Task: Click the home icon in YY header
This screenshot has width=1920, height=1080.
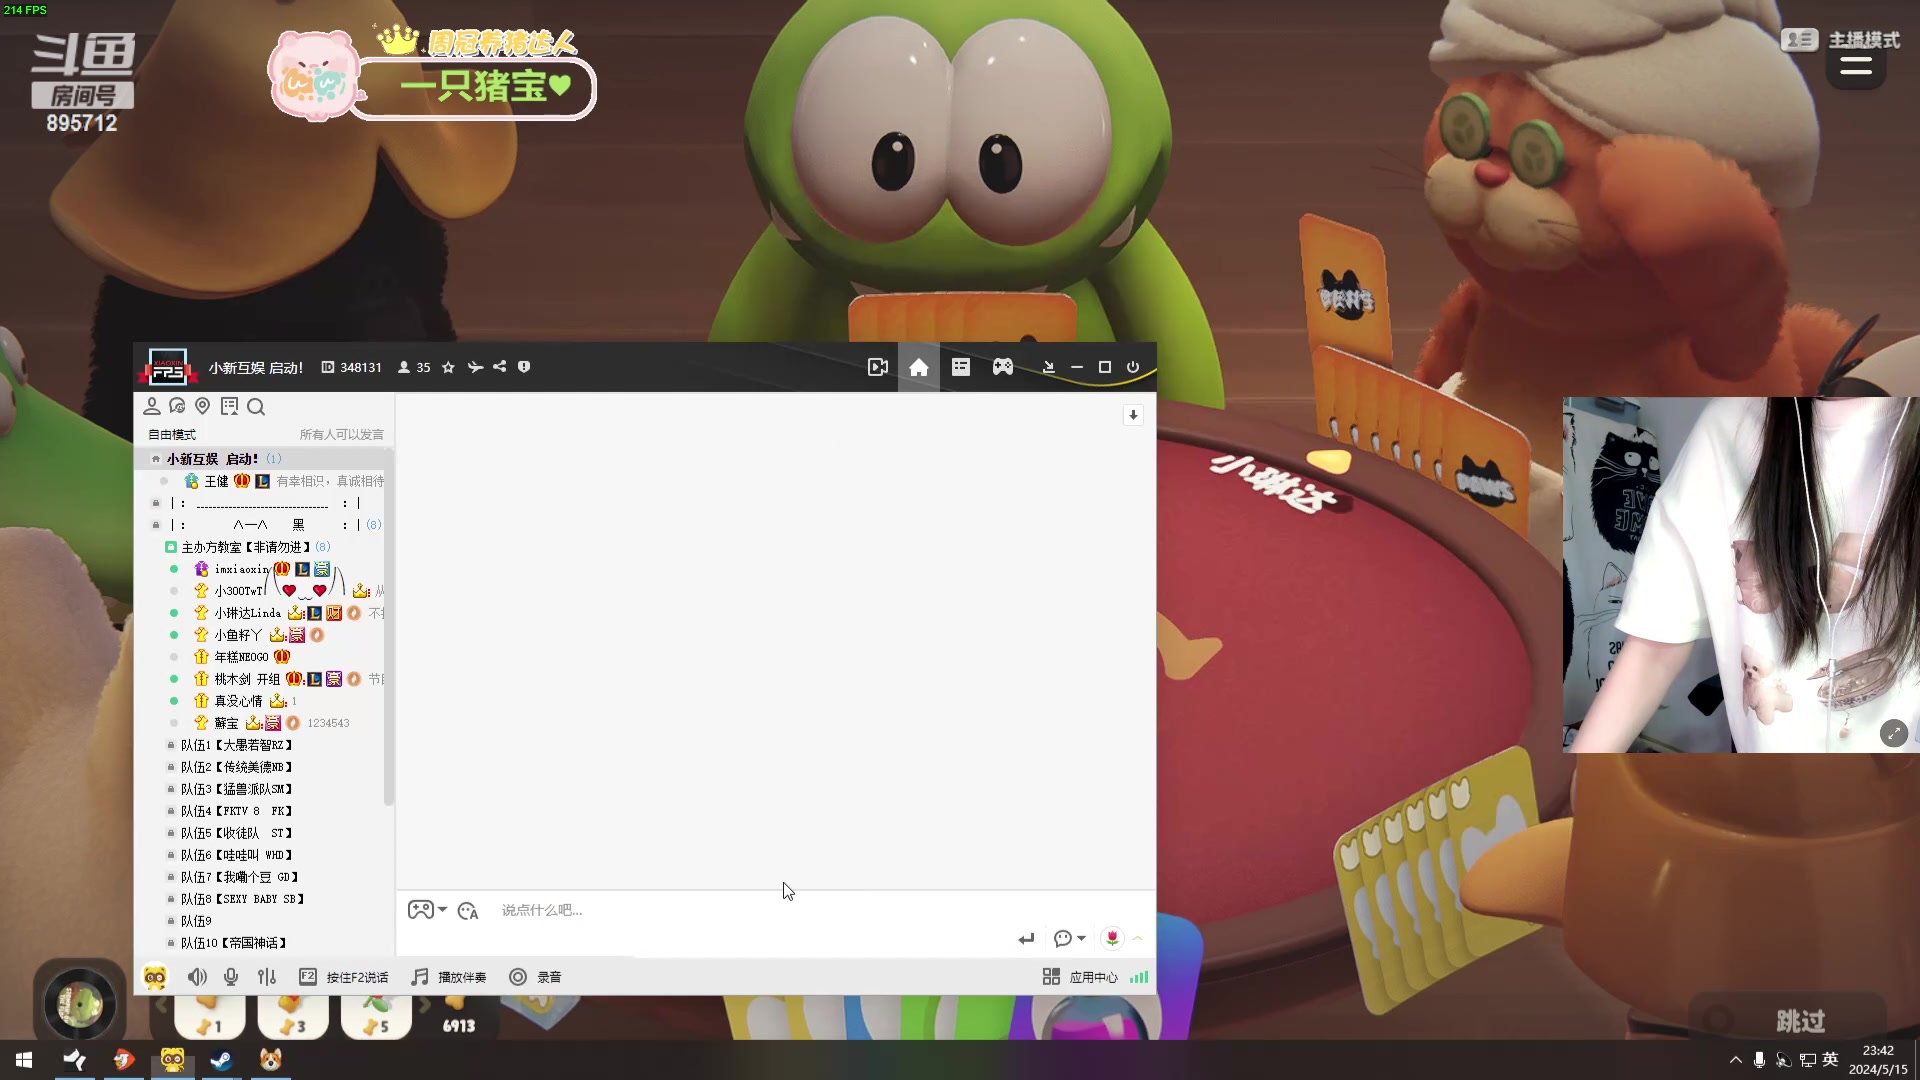Action: tap(918, 368)
